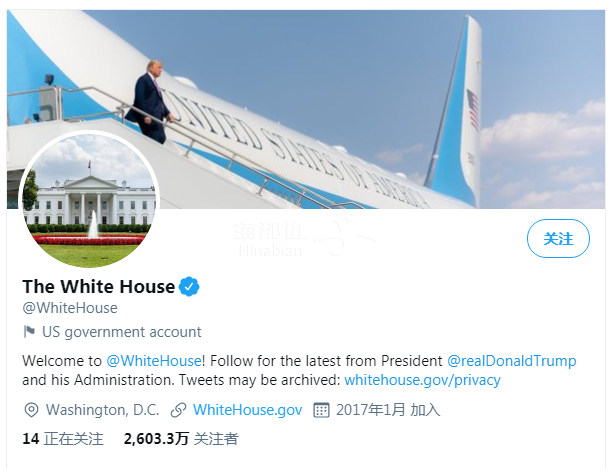Click the Washington, D.C. location text
Viewport: 615px width, 475px height.
click(102, 410)
